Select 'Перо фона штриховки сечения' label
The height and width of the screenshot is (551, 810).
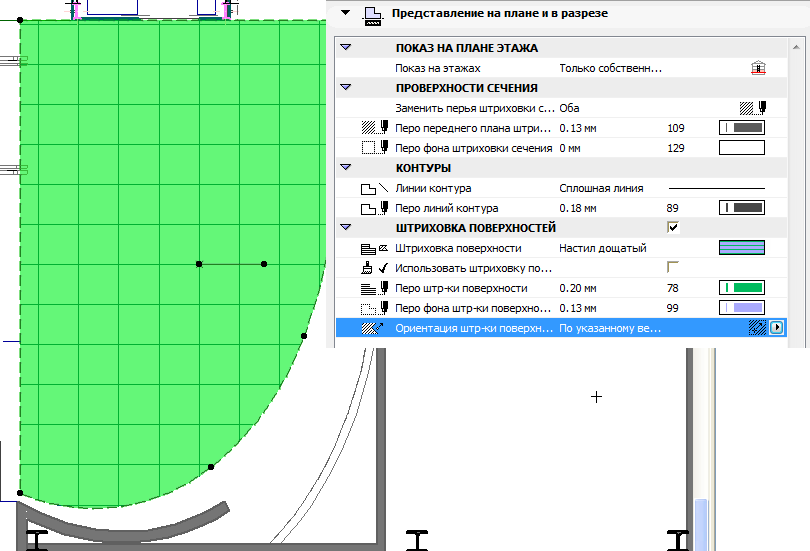point(474,148)
